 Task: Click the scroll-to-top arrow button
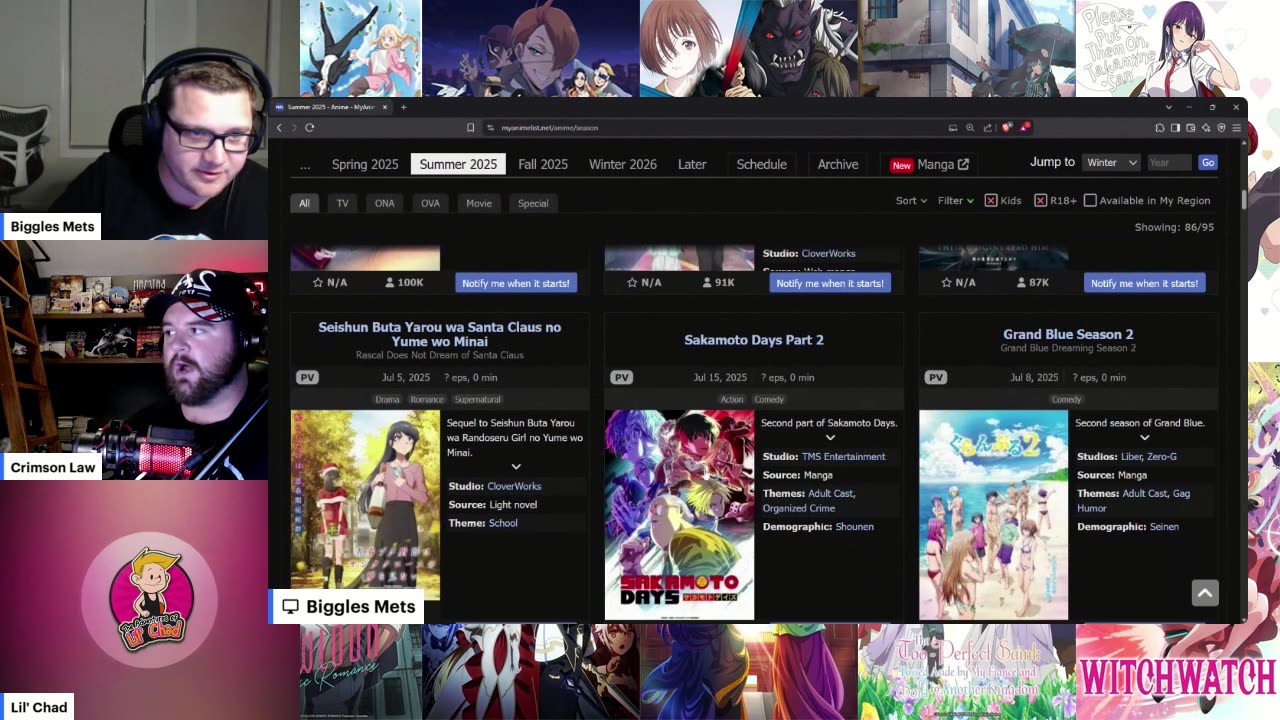(x=1205, y=593)
